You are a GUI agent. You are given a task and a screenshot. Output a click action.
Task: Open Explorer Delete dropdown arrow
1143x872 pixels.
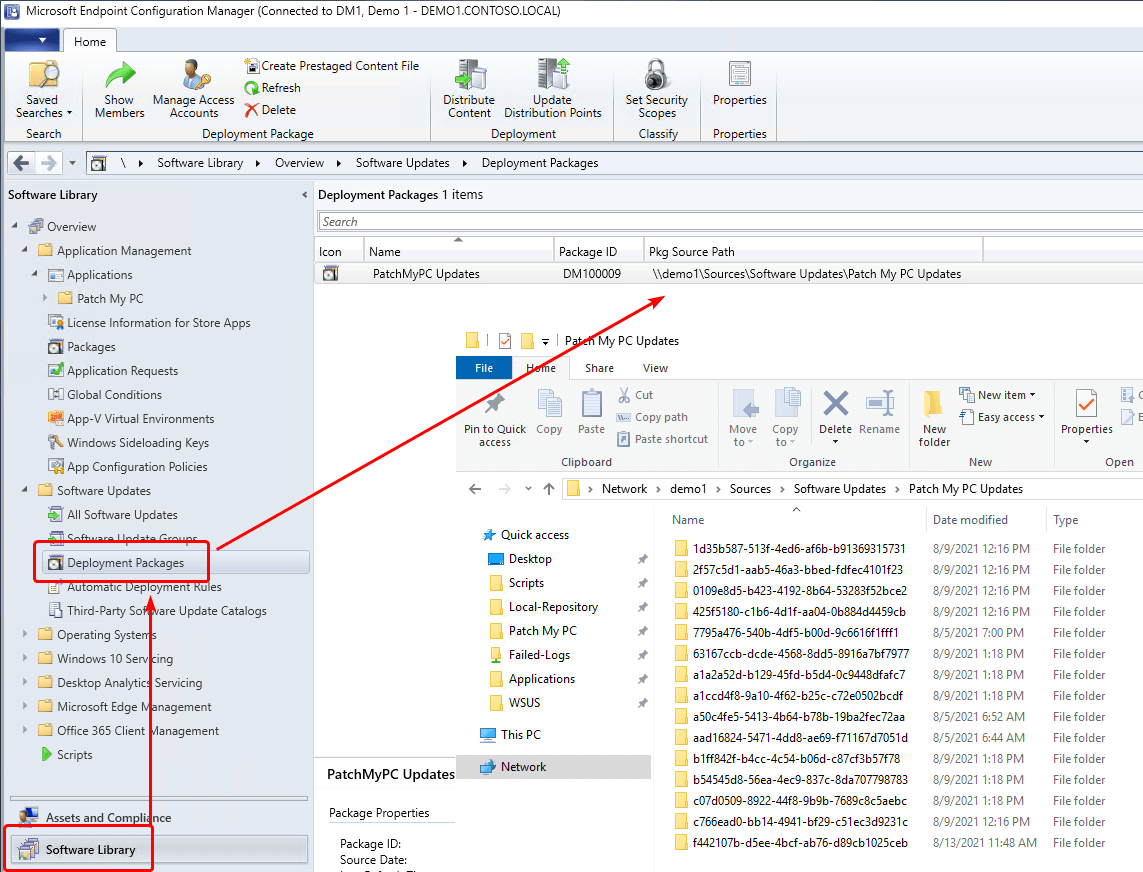point(835,442)
